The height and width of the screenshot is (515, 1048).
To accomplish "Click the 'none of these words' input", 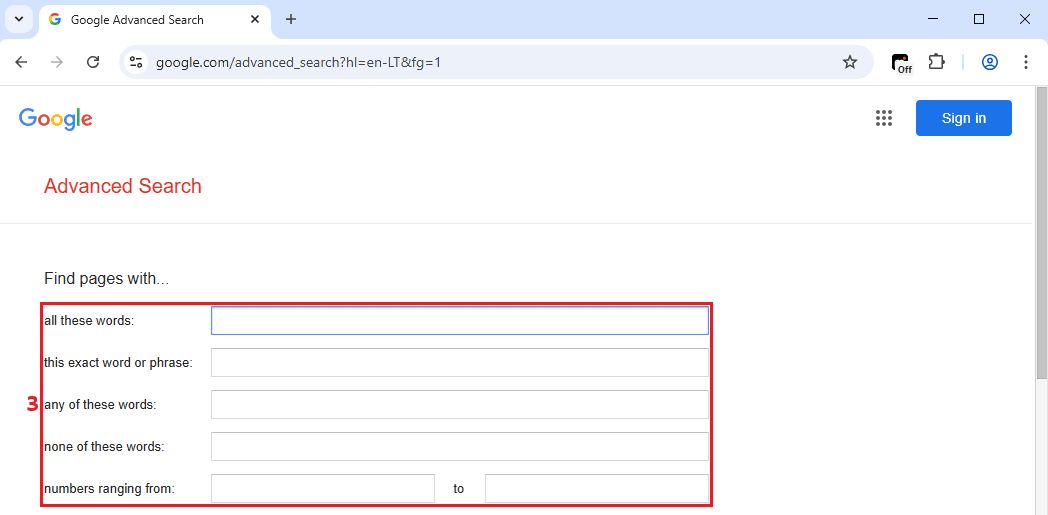I will [459, 447].
